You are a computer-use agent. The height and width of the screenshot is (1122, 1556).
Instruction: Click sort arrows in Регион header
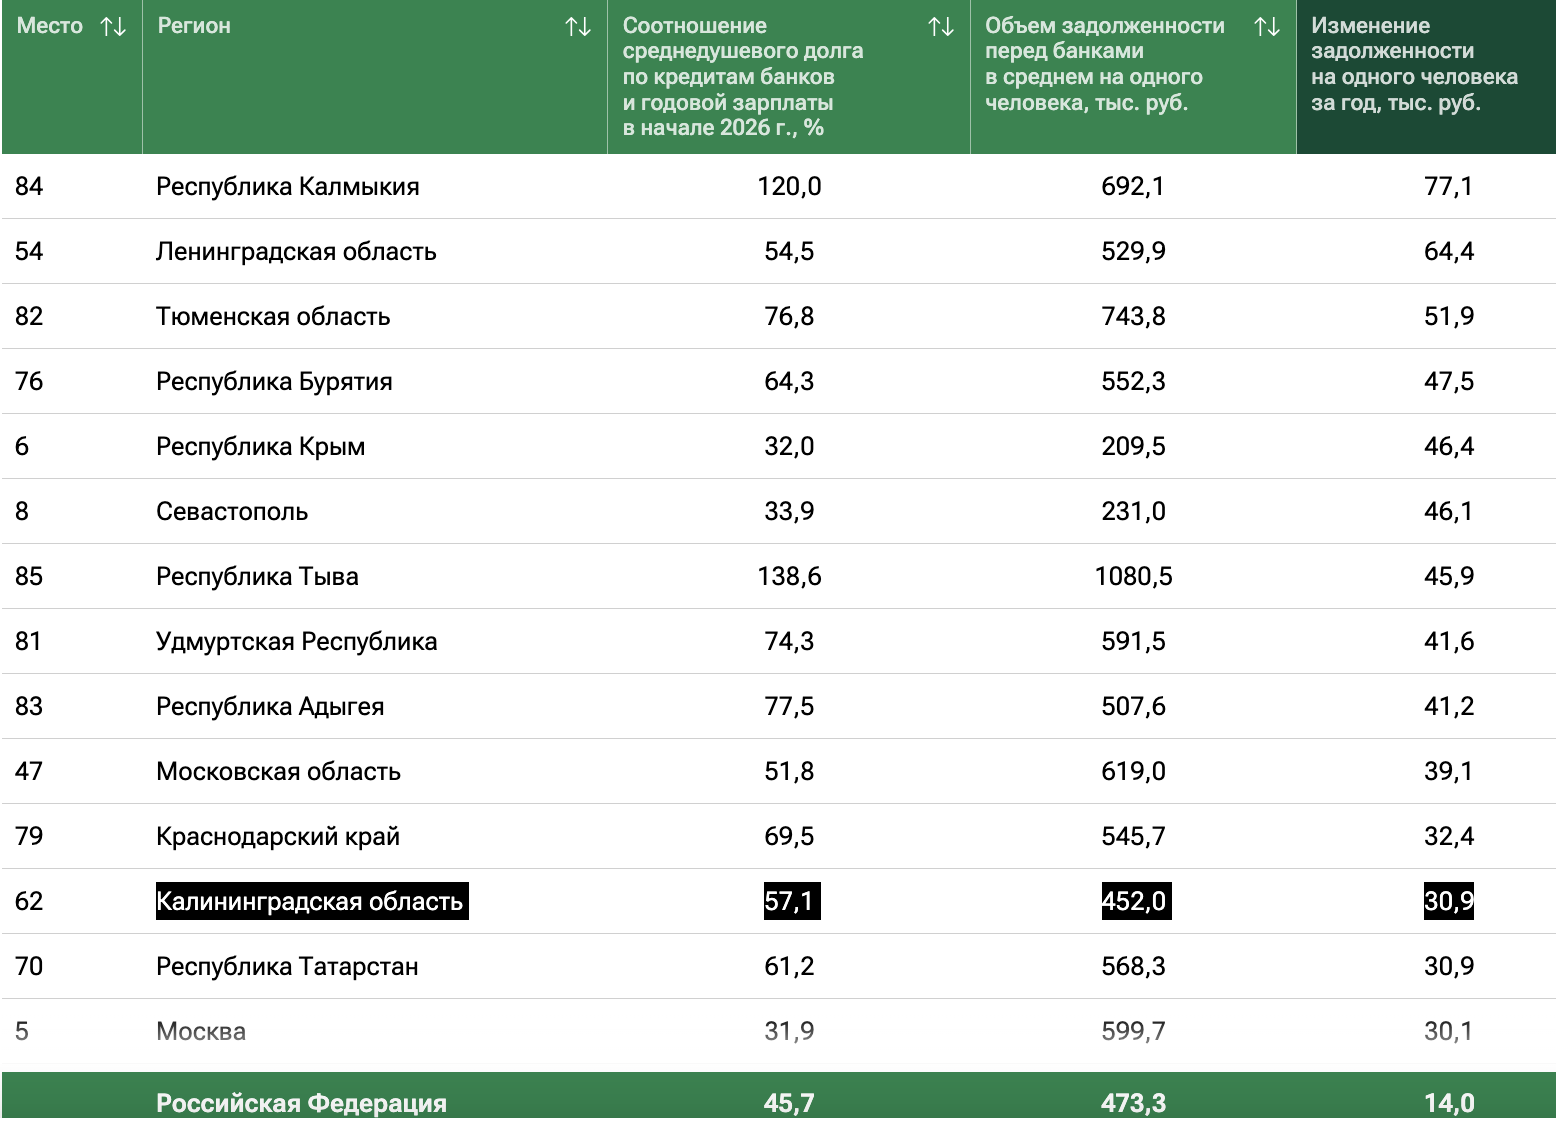click(578, 27)
